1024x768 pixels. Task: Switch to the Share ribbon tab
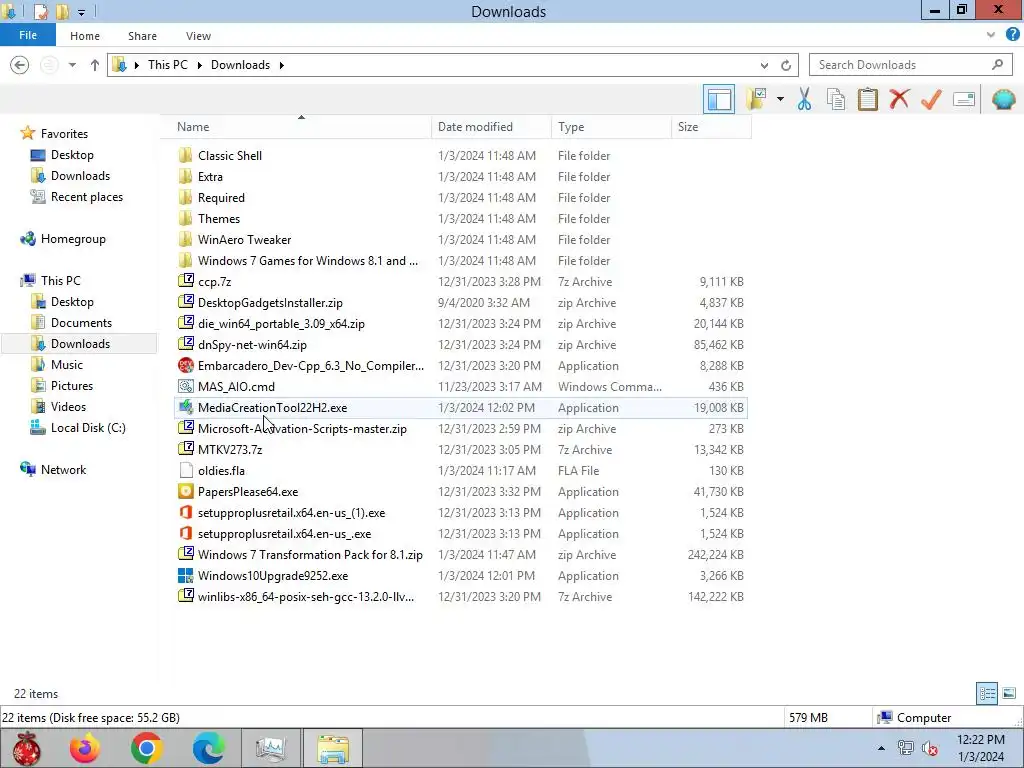pyautogui.click(x=142, y=36)
